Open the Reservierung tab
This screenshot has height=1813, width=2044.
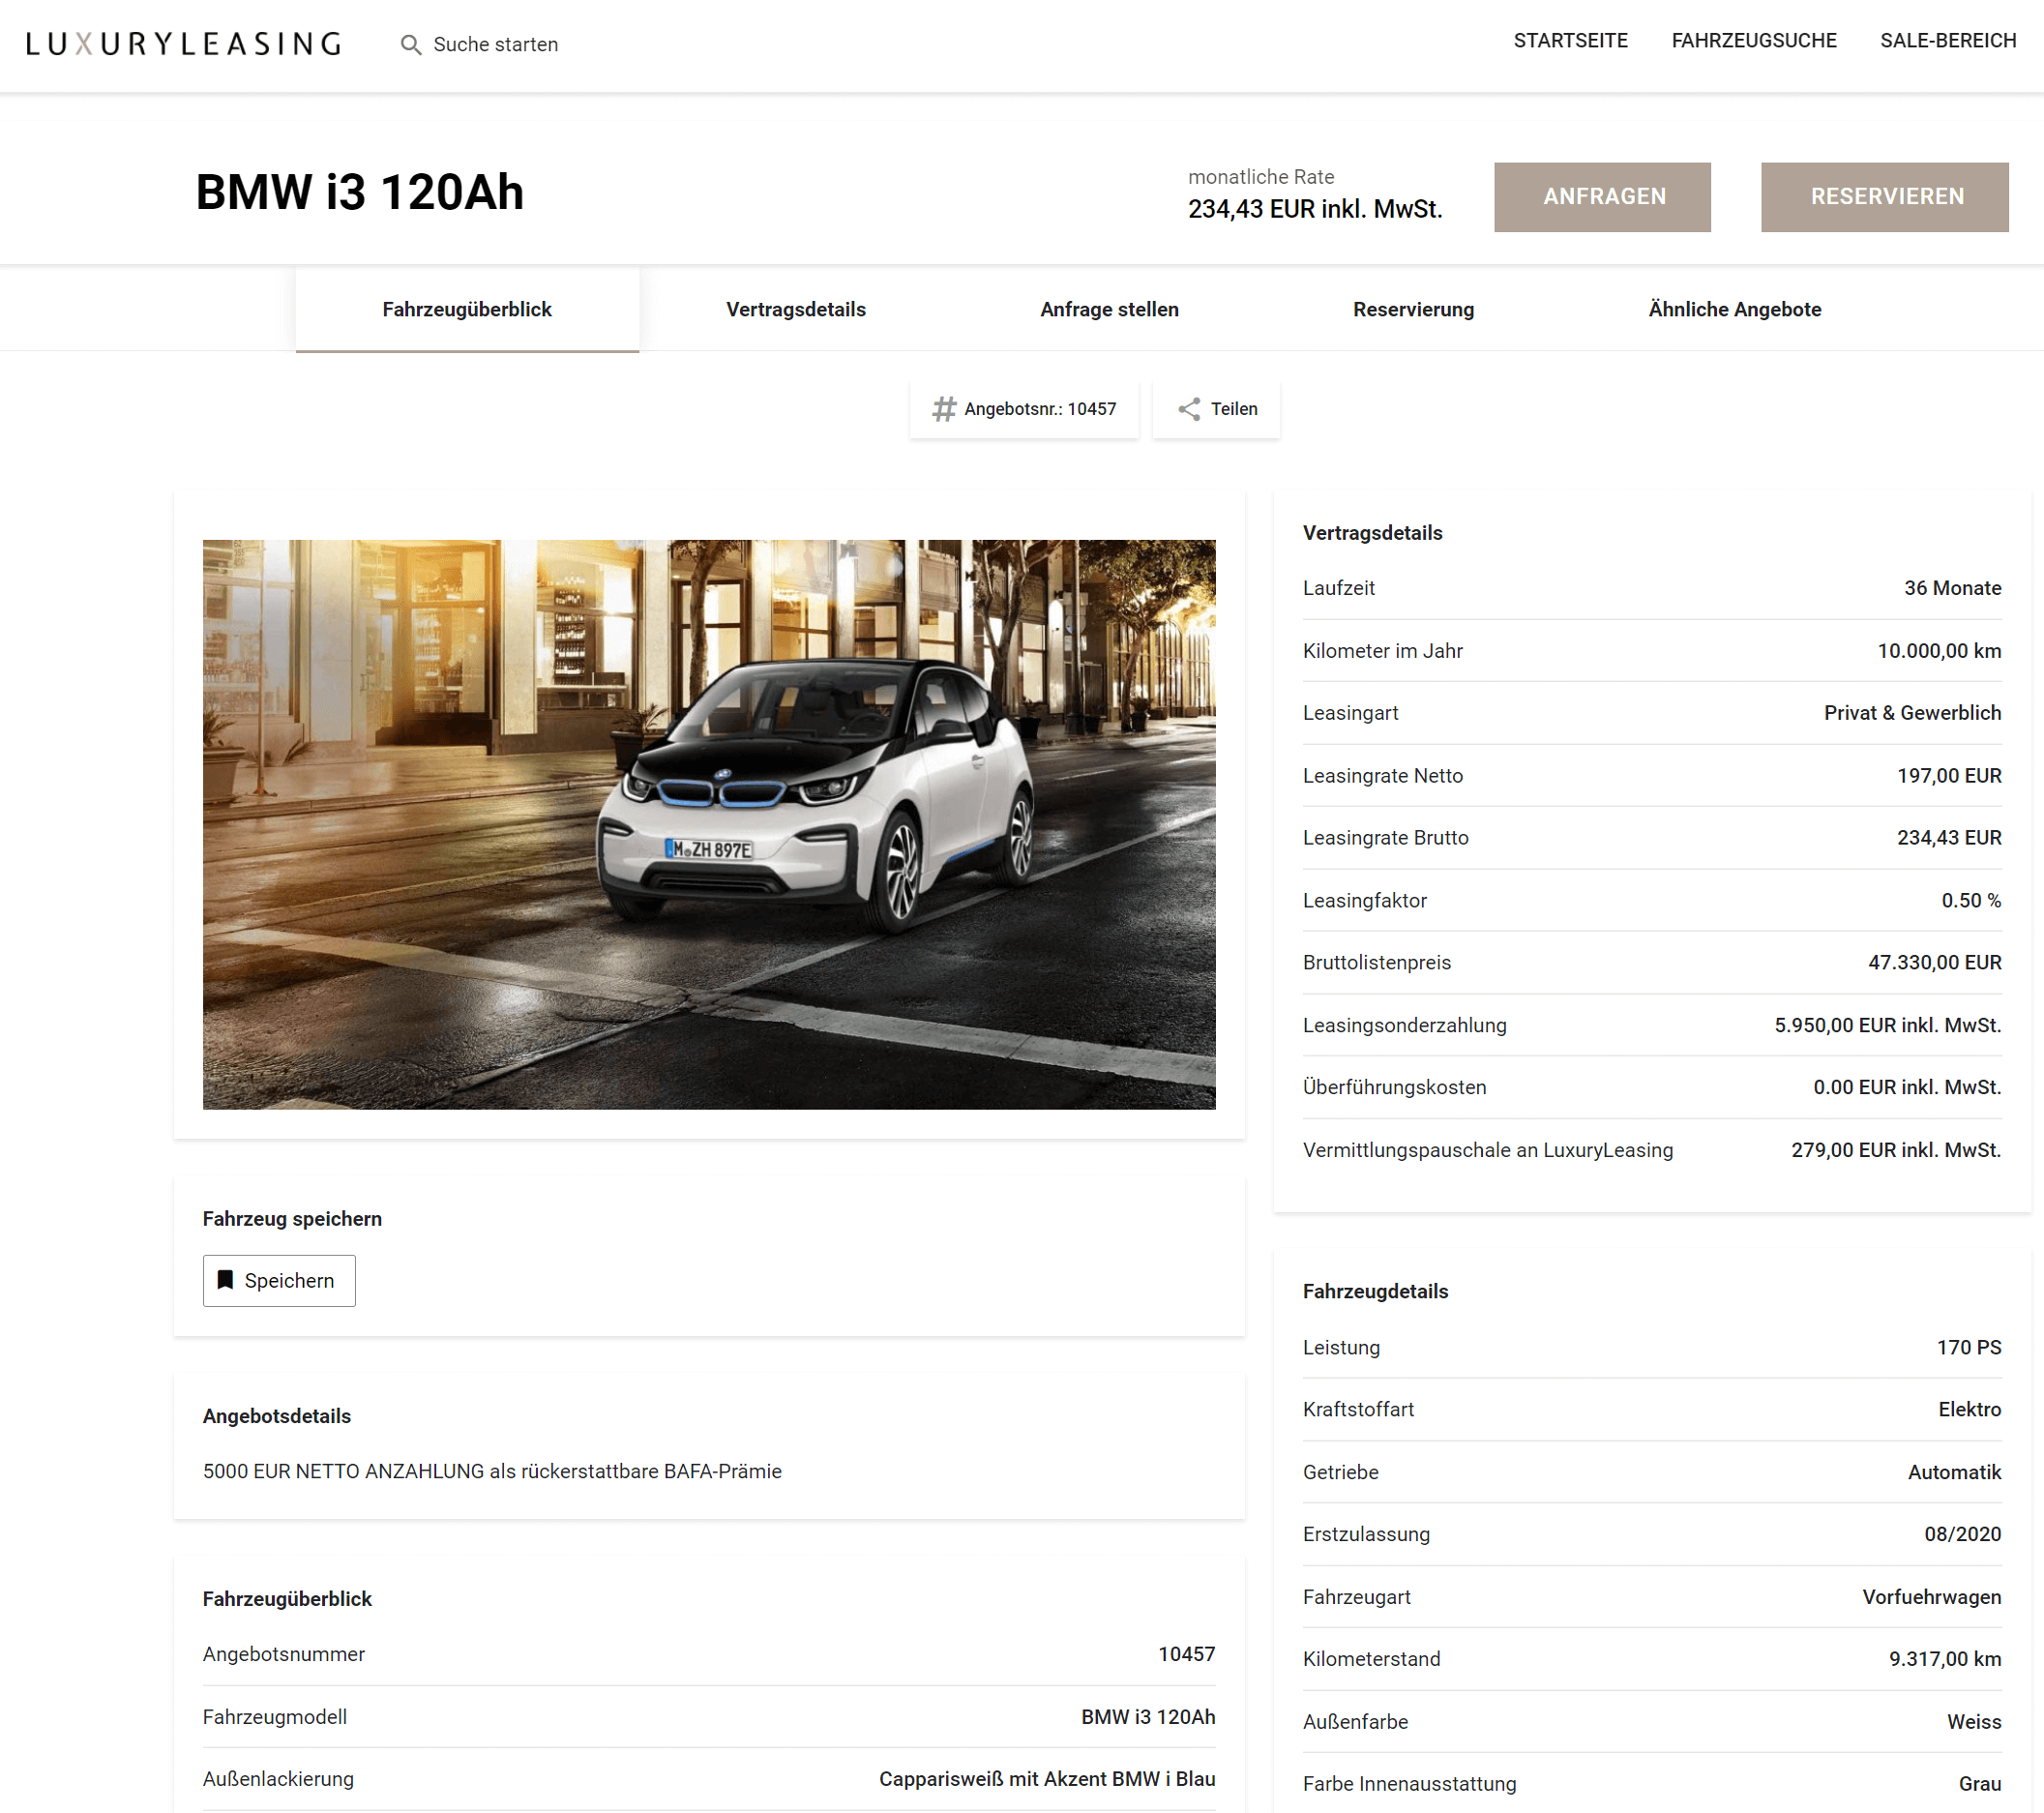pyautogui.click(x=1413, y=309)
